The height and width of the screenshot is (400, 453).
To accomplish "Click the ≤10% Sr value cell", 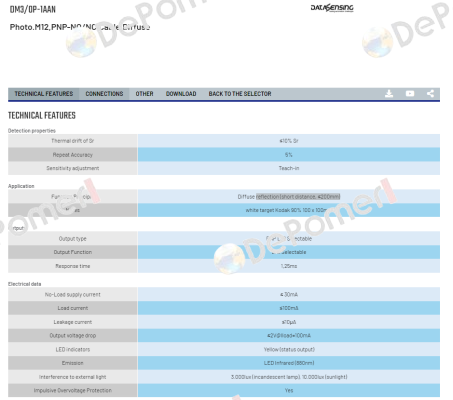I will 289,141.
